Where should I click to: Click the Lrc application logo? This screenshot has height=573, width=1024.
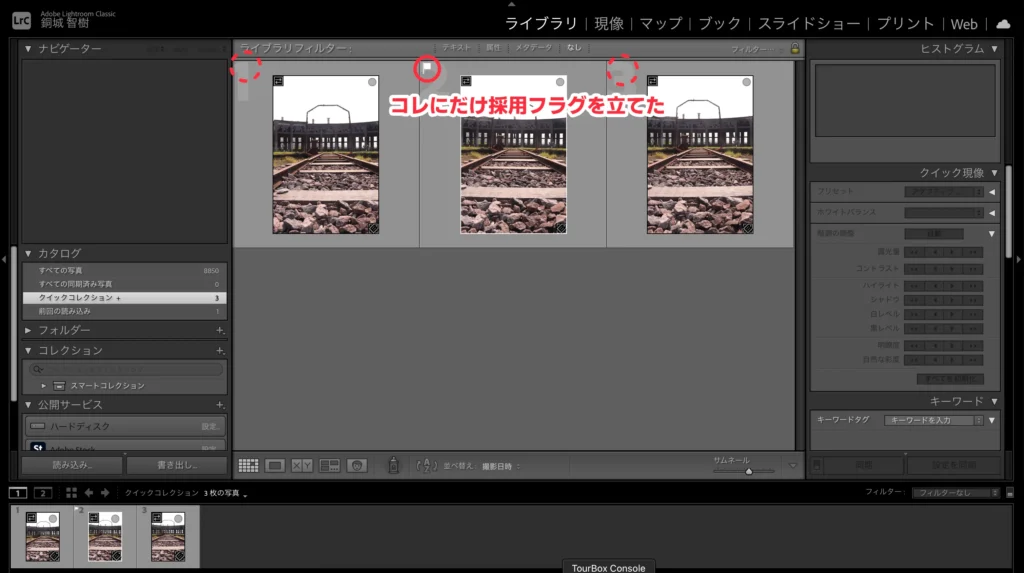21,21
